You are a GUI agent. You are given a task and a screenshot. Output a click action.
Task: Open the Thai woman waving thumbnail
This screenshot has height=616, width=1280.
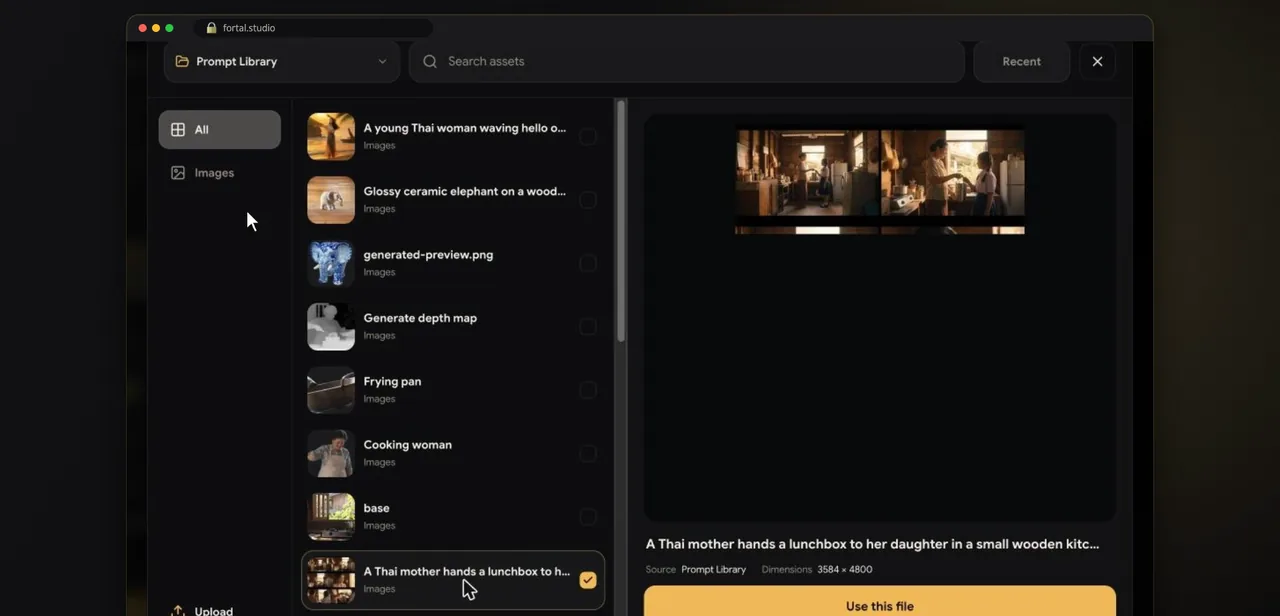click(331, 136)
